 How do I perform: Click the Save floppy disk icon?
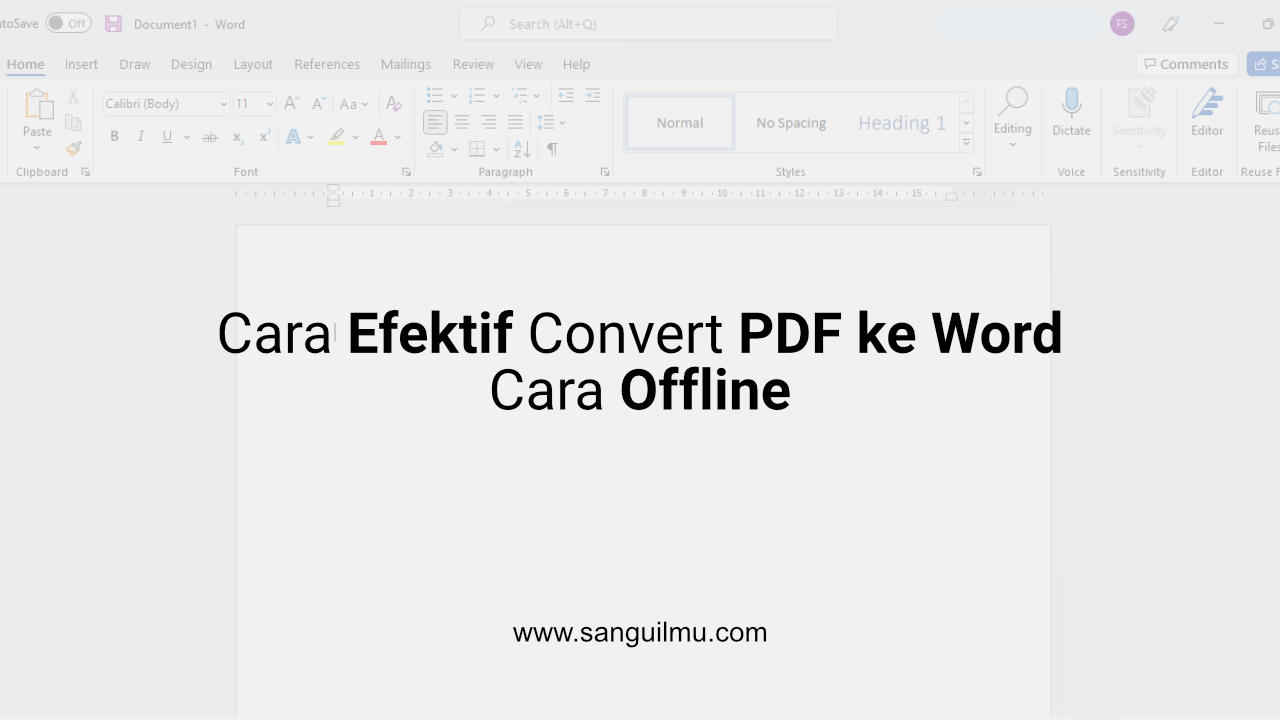coord(113,23)
